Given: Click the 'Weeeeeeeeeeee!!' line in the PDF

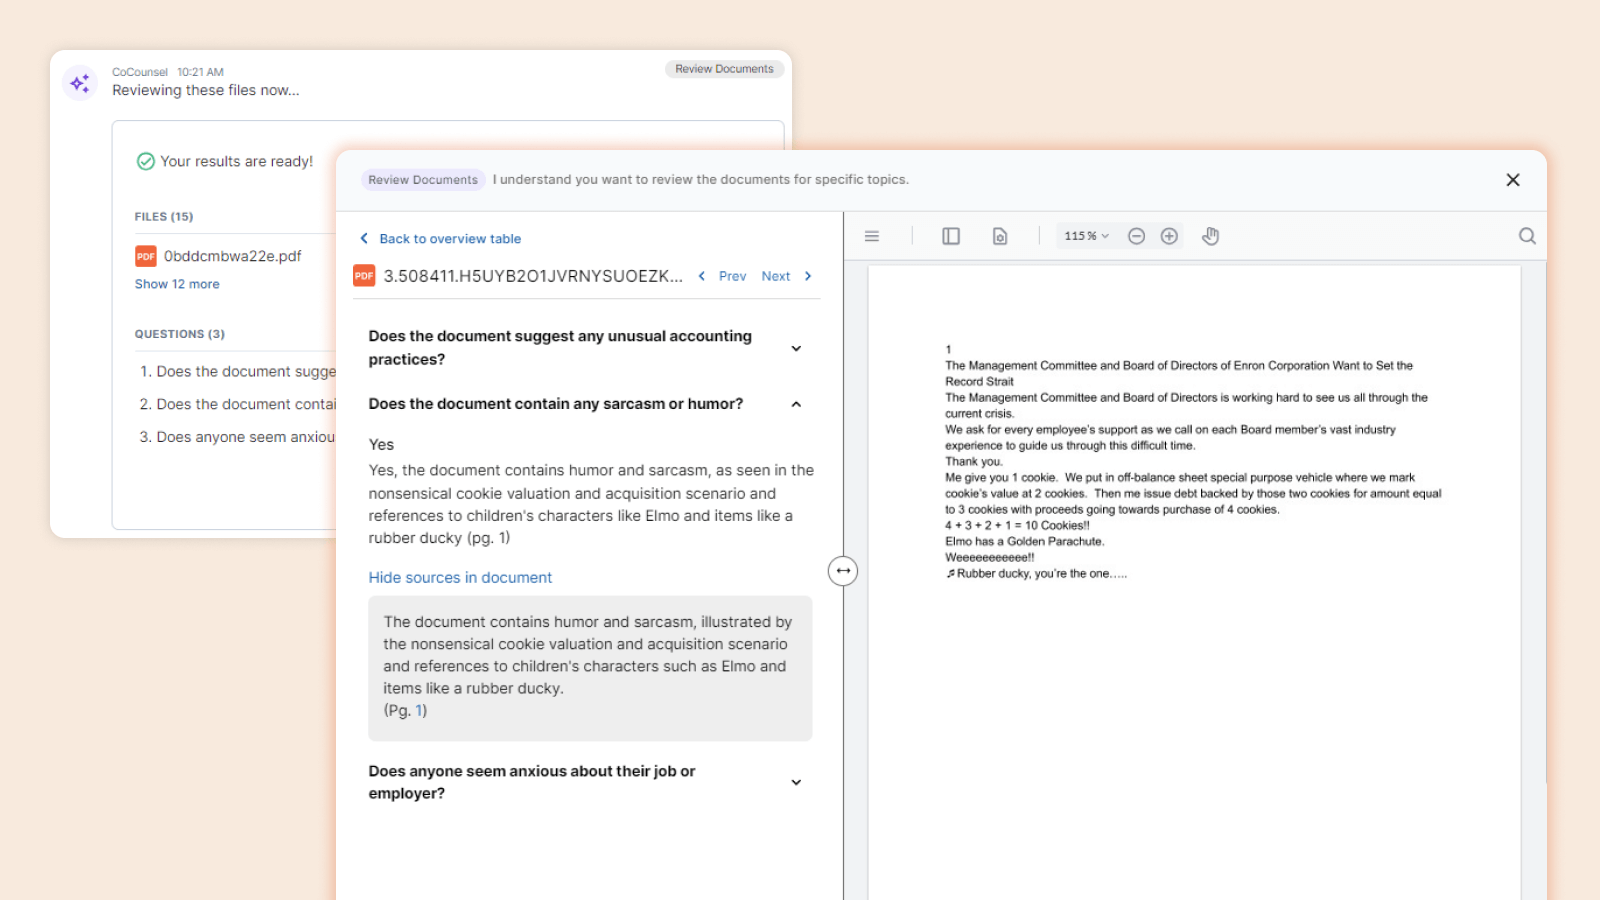Looking at the screenshot, I should [990, 557].
